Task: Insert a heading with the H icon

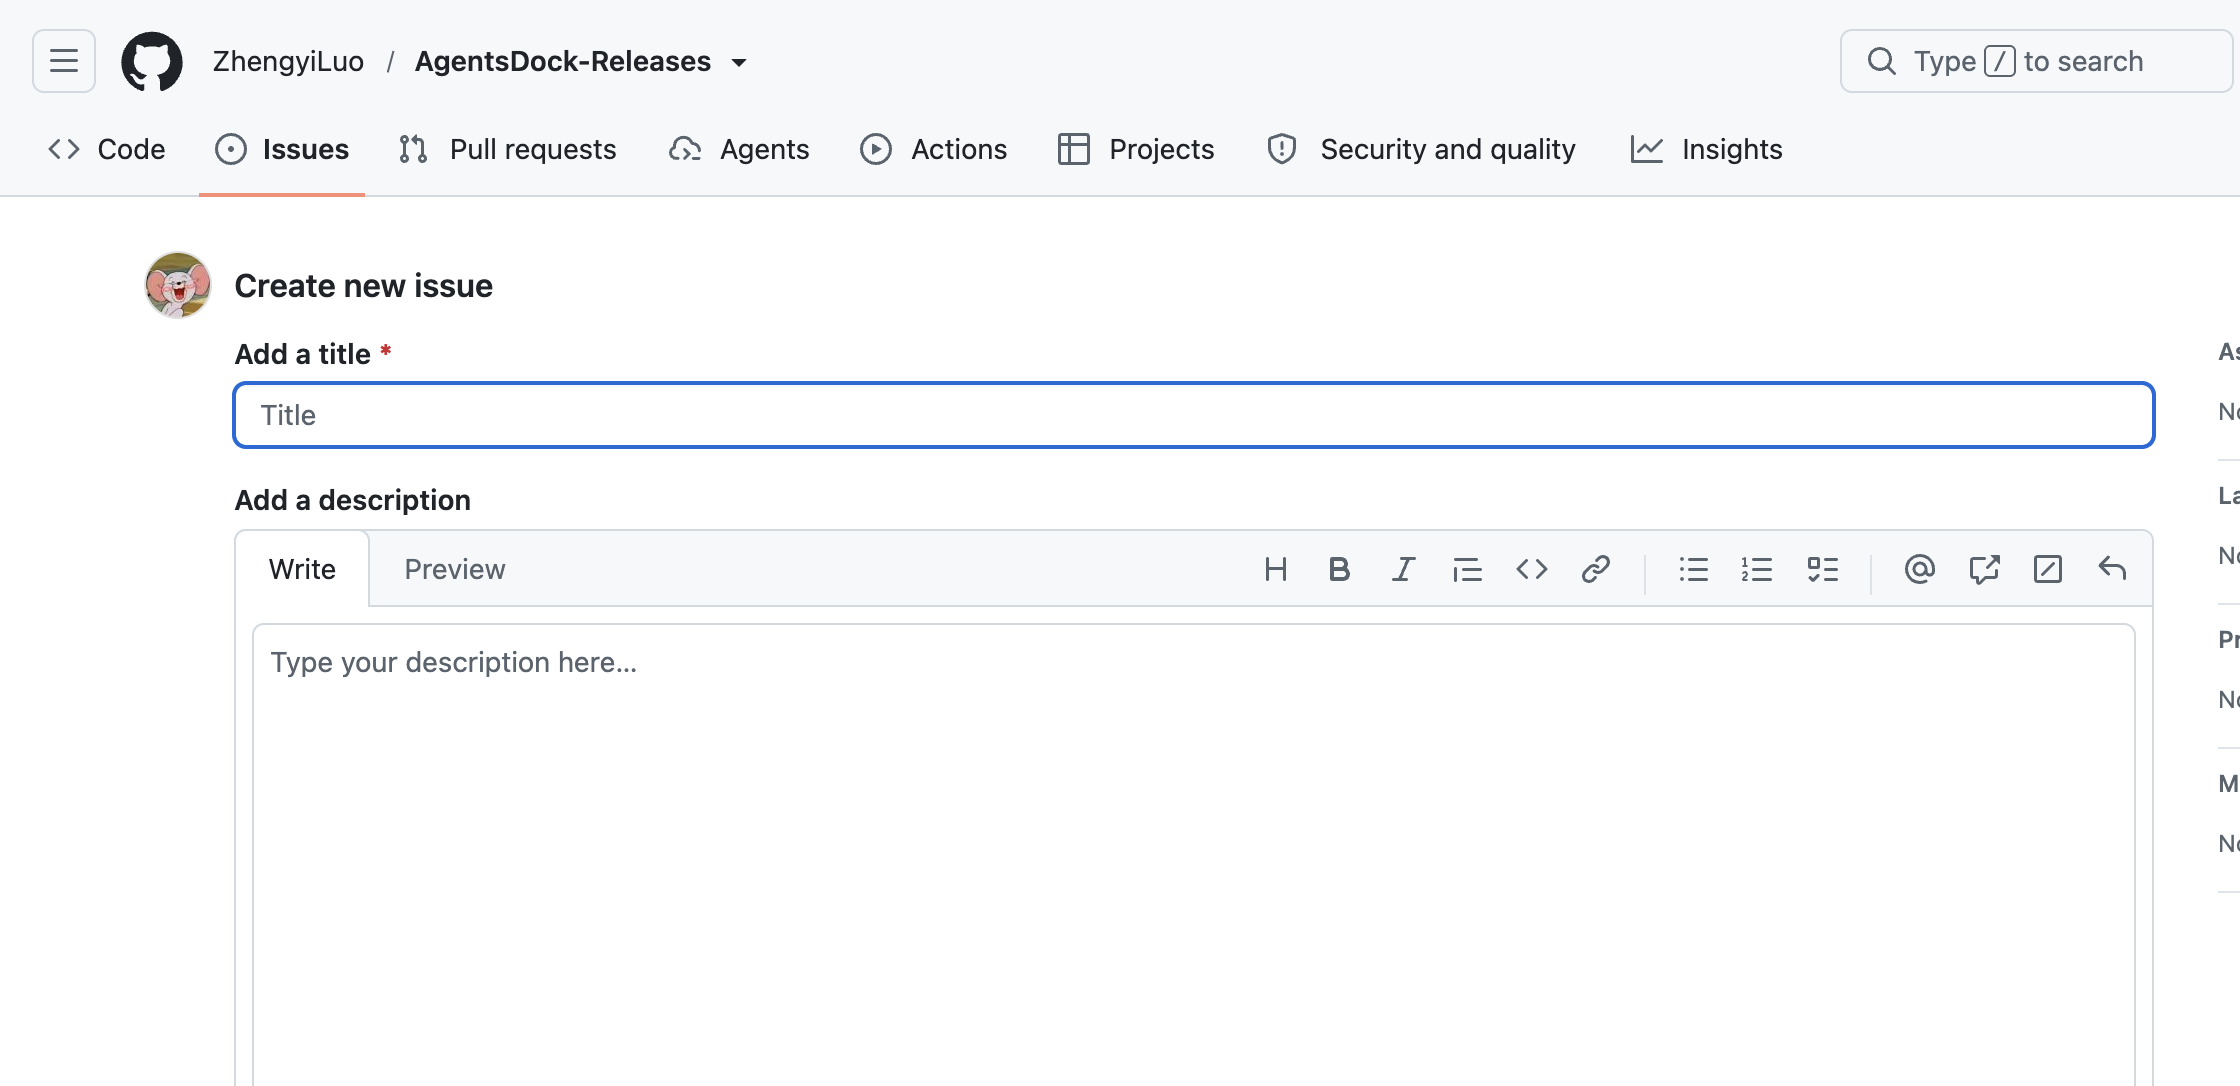Action: pos(1276,569)
